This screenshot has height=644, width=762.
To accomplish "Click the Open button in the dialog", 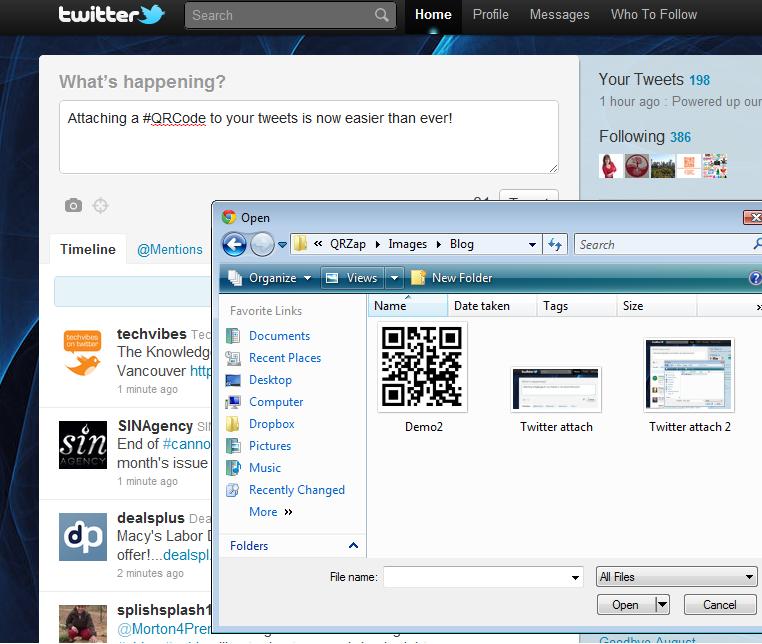I will tap(625, 605).
